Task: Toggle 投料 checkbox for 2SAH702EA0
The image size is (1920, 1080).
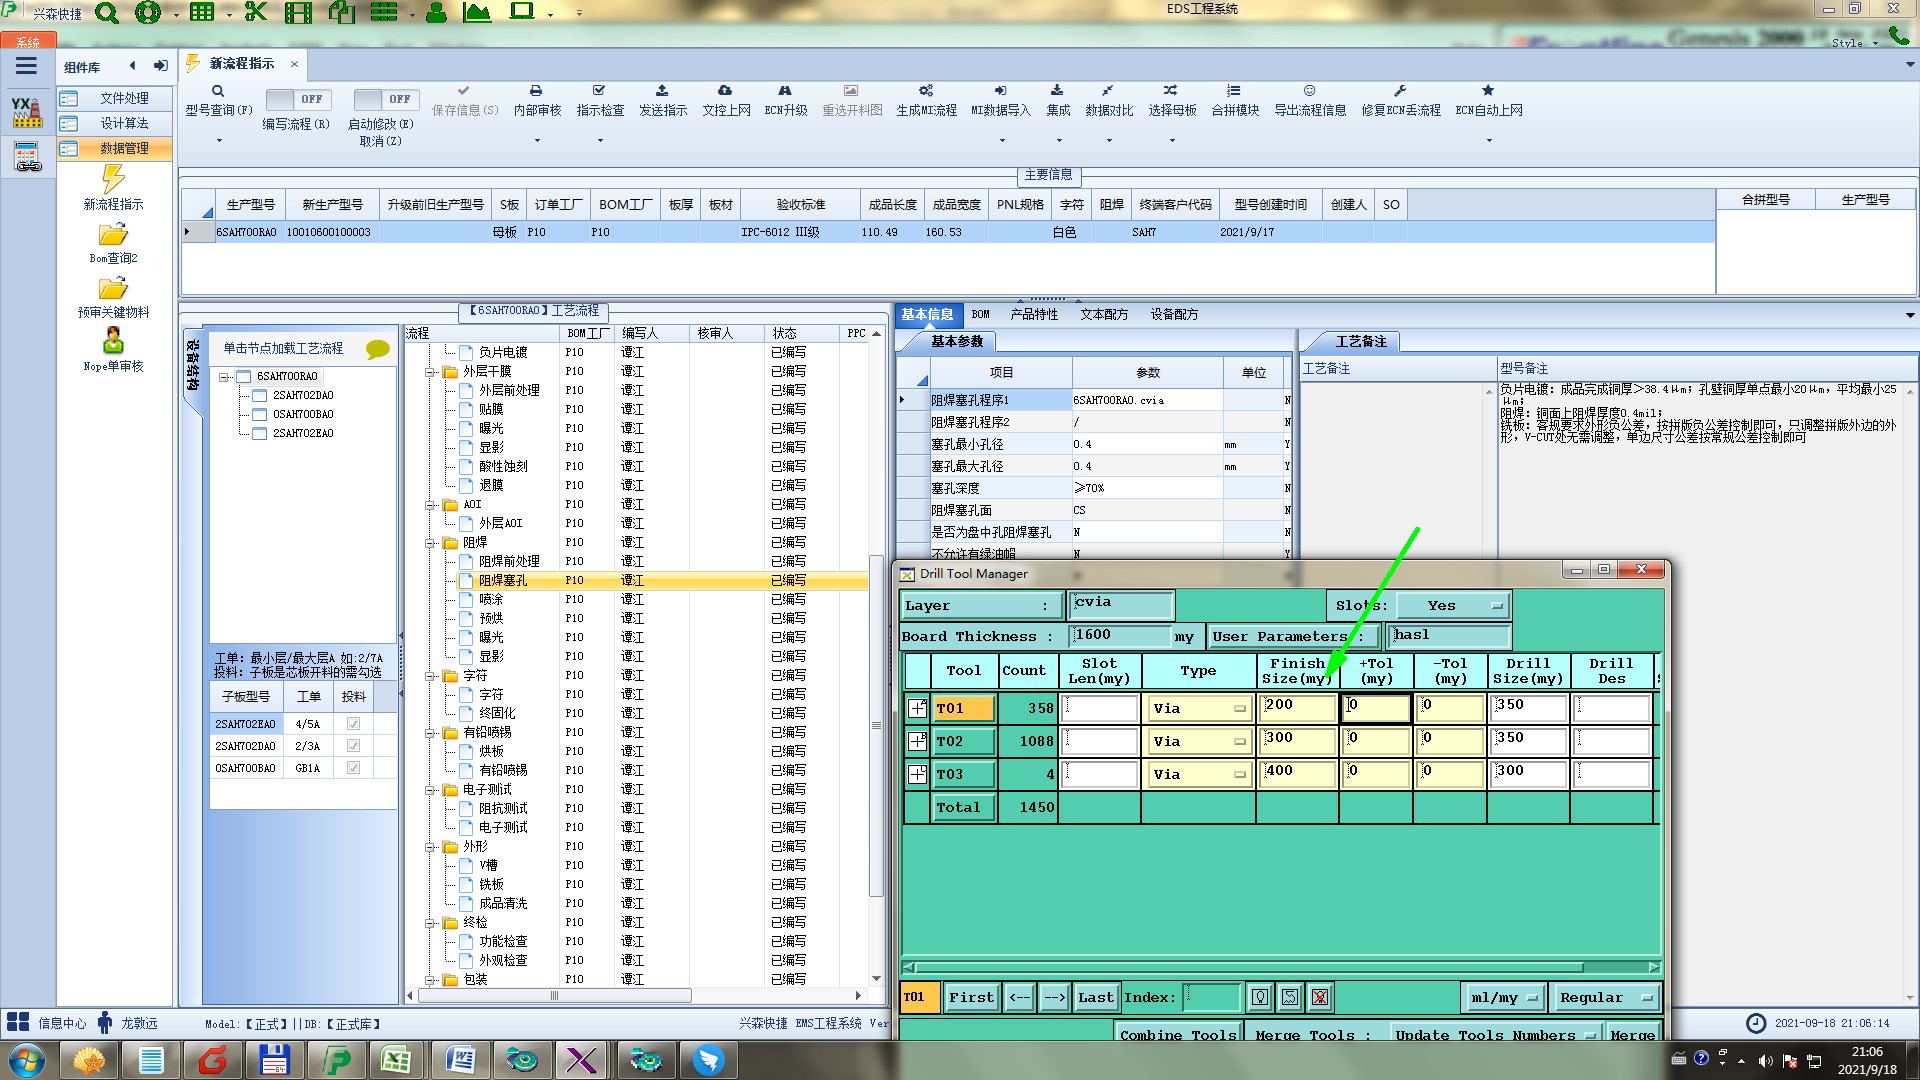Action: pyautogui.click(x=353, y=724)
